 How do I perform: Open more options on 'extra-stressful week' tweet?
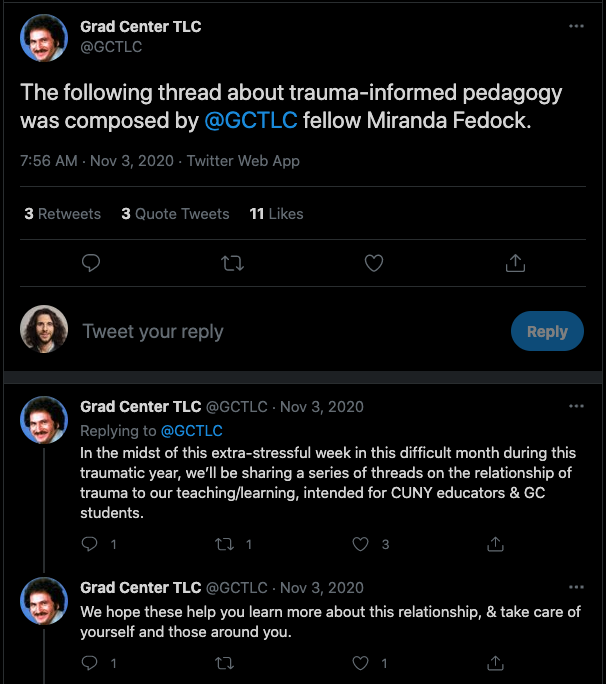click(576, 406)
